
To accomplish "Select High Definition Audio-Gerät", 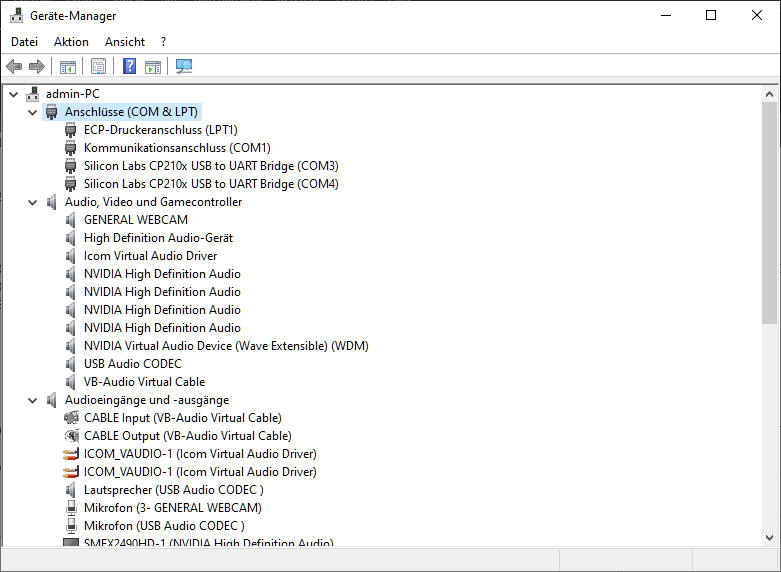I will (158, 238).
